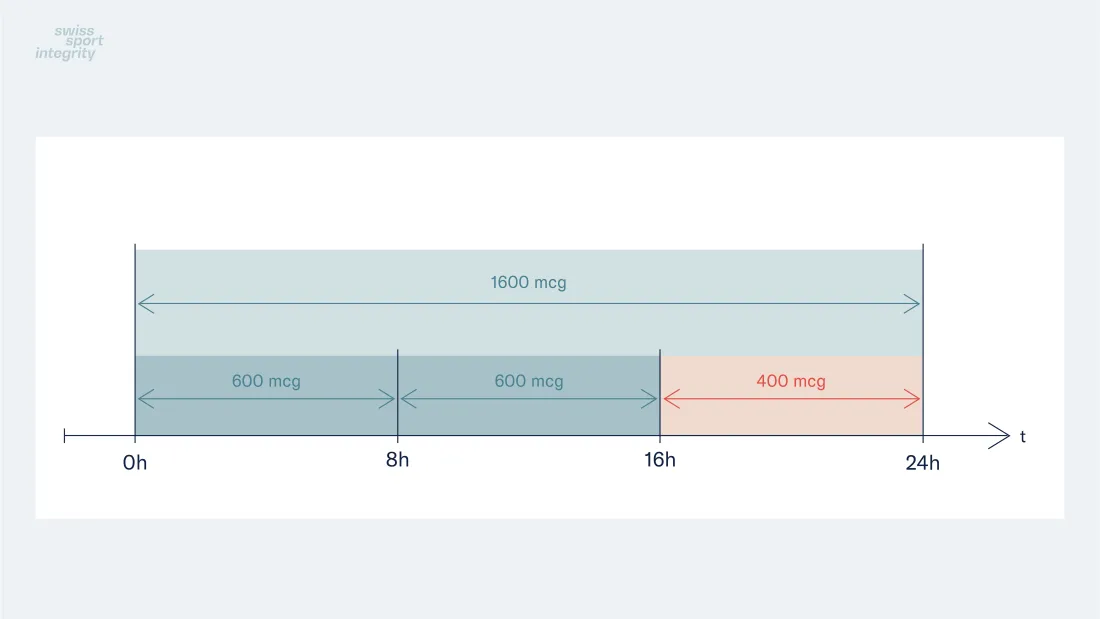The image size is (1100, 619).
Task: Click the start tick of the time axis
Action: (65, 436)
